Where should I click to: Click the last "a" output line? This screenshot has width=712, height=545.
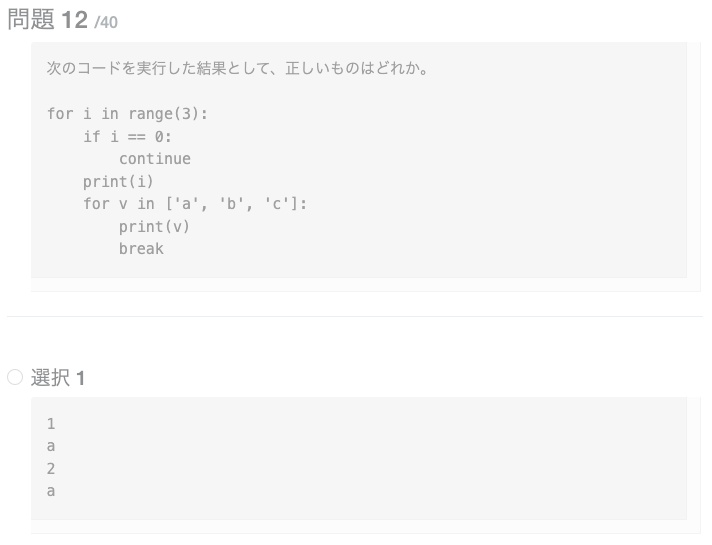click(51, 491)
